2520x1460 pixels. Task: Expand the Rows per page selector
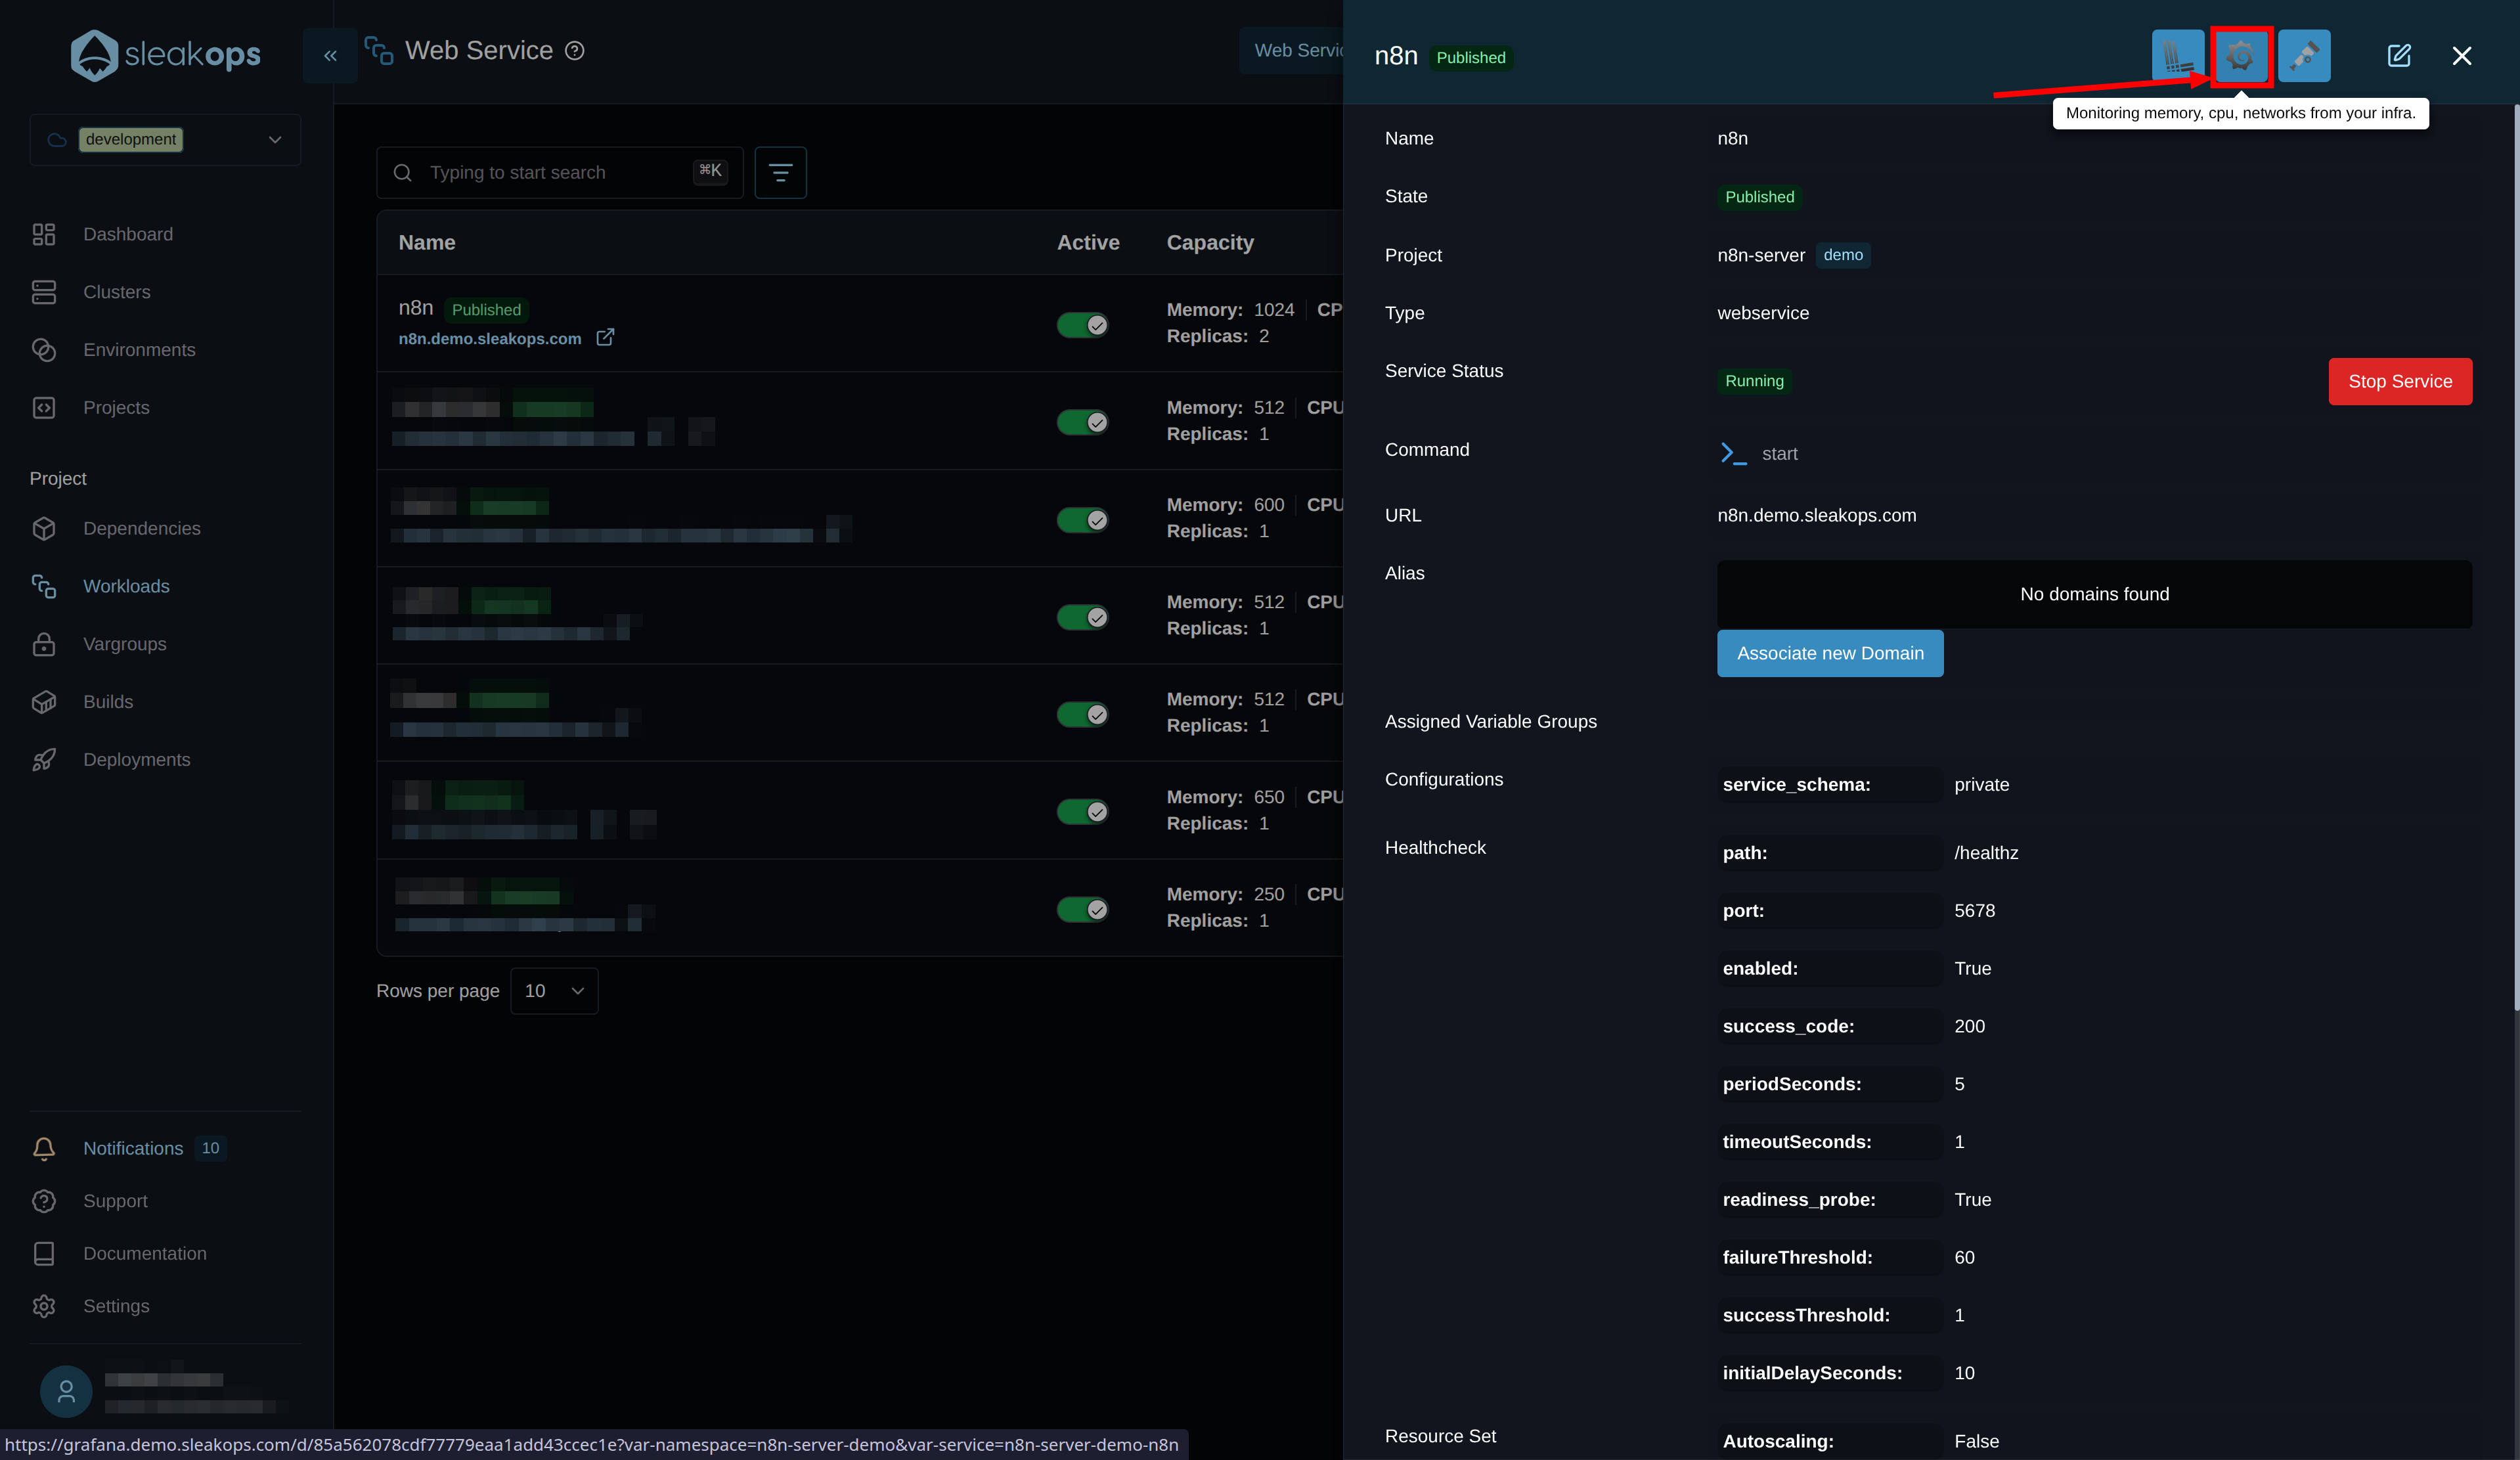click(553, 990)
